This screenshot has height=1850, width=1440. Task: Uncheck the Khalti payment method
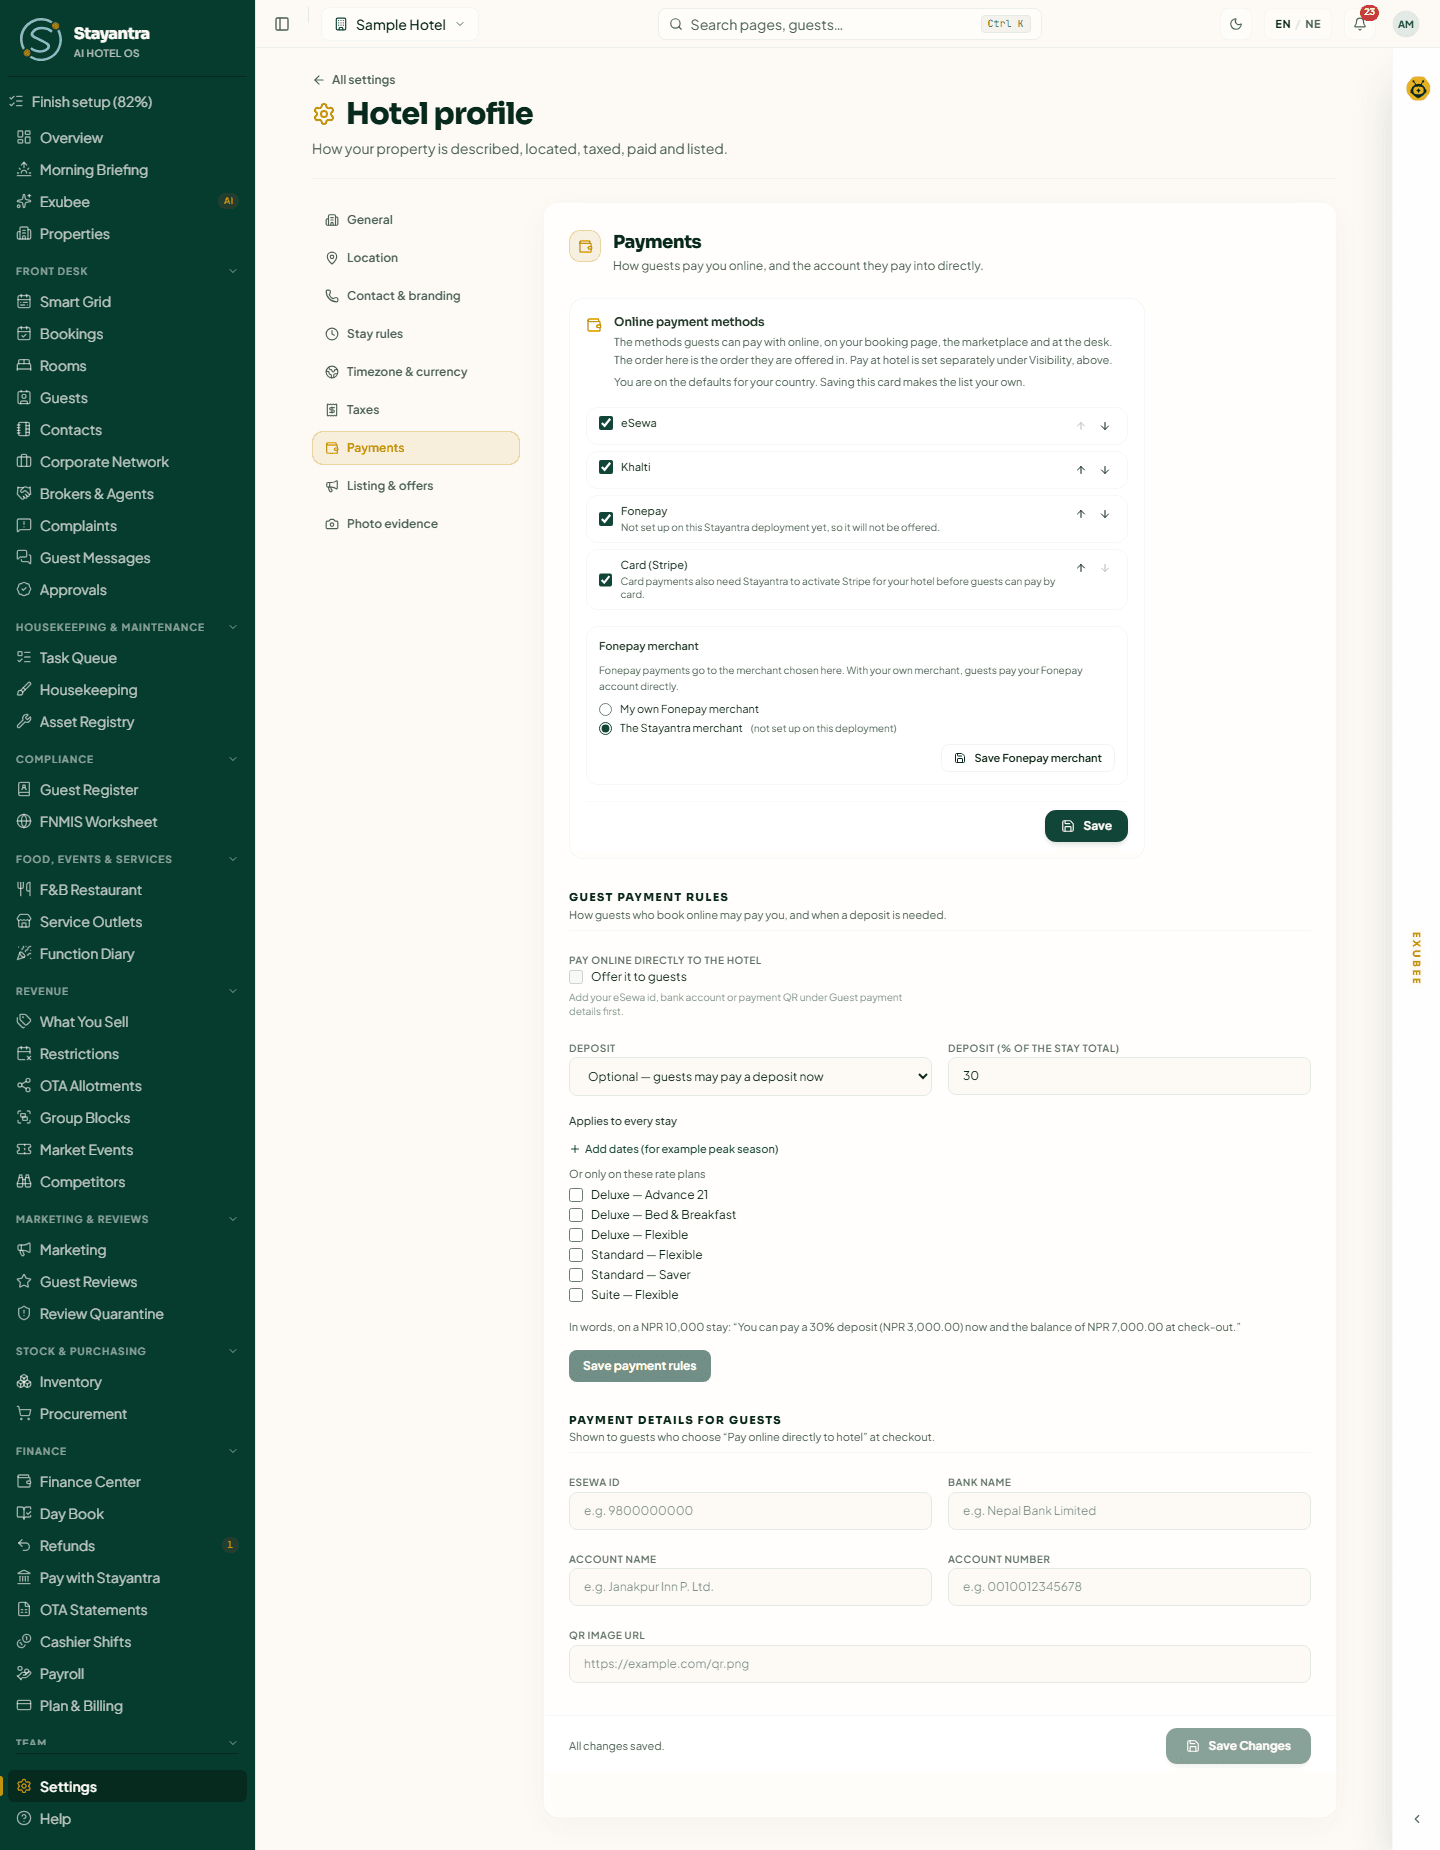pos(606,467)
